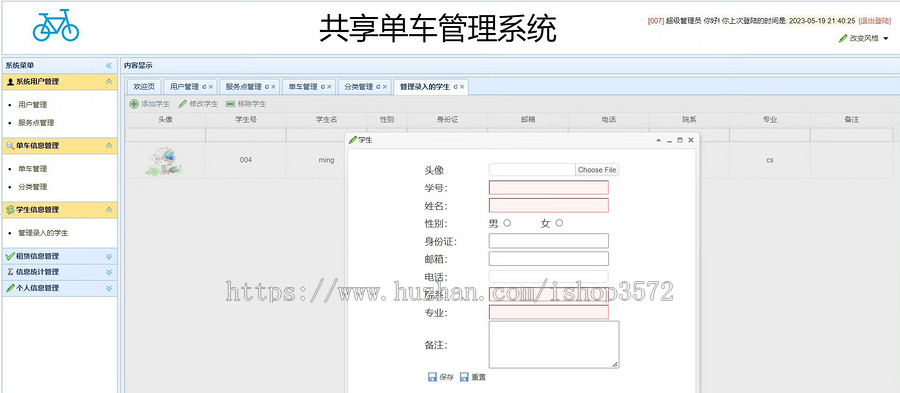Close the 学生 dialog
This screenshot has height=393, width=900.
coord(691,140)
